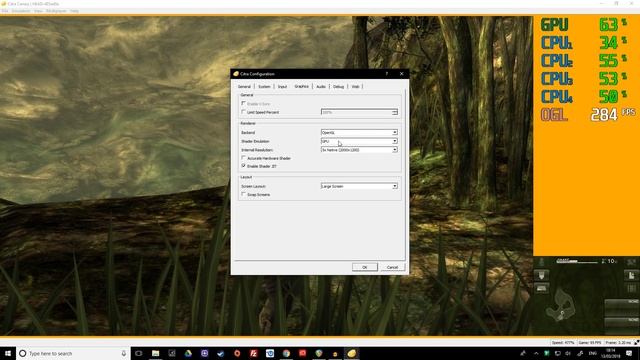Open the taskbar clock and date
640x360 pixels.
point(611,353)
